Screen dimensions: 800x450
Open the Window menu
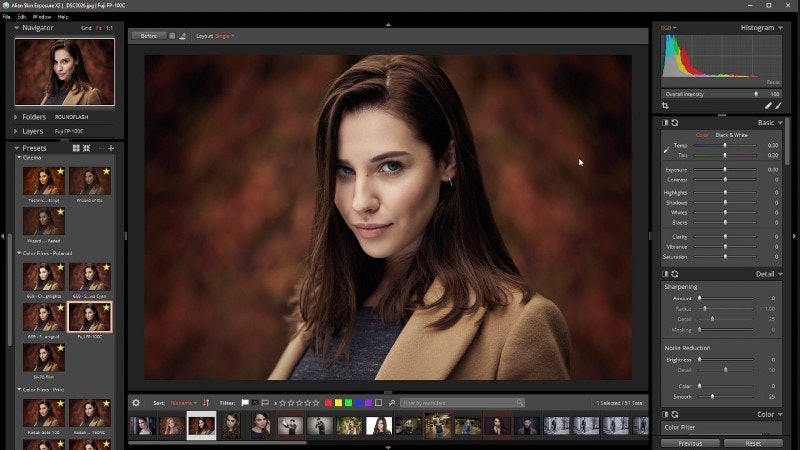pos(42,16)
